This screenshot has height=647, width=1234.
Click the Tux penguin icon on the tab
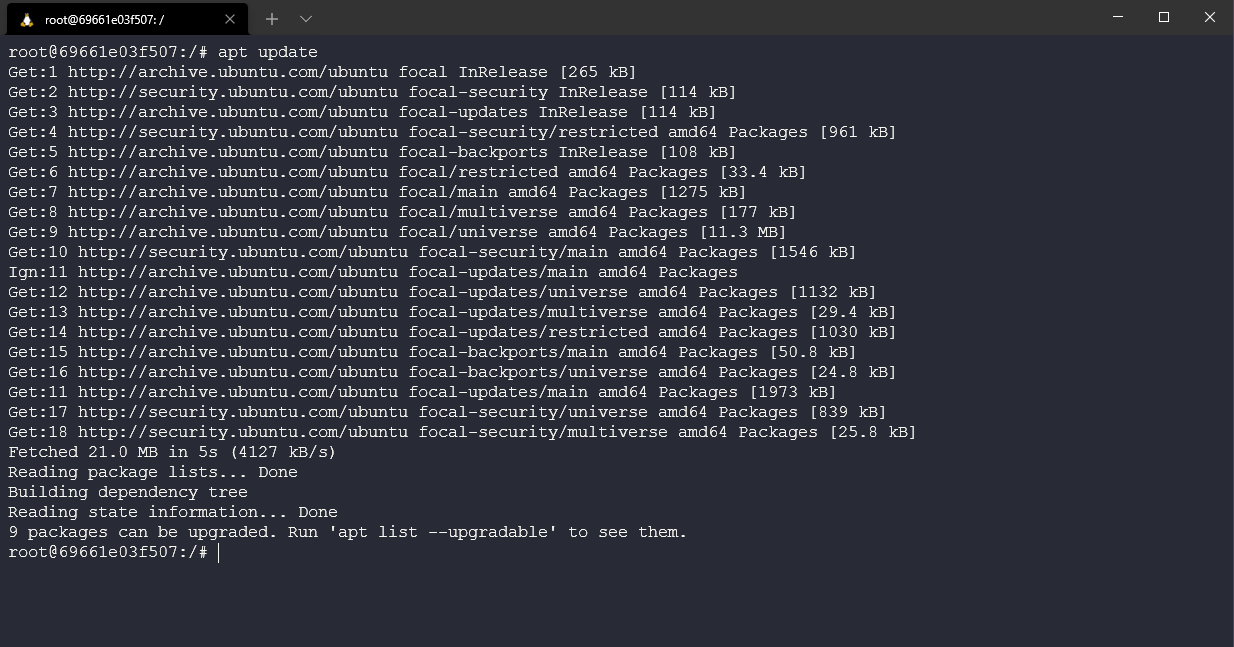point(26,18)
